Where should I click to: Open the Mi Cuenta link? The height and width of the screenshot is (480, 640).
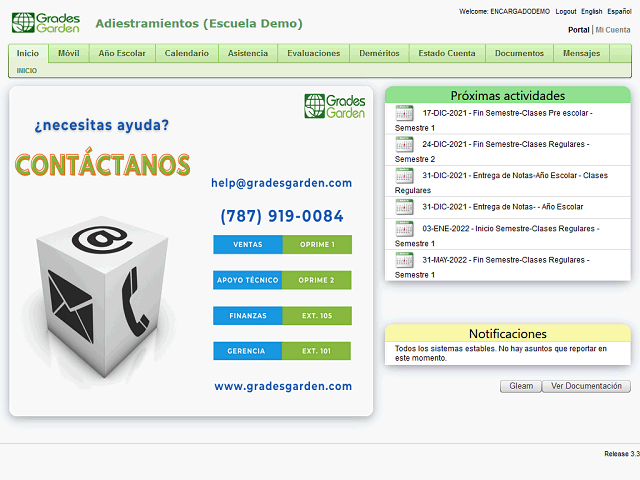tap(613, 30)
